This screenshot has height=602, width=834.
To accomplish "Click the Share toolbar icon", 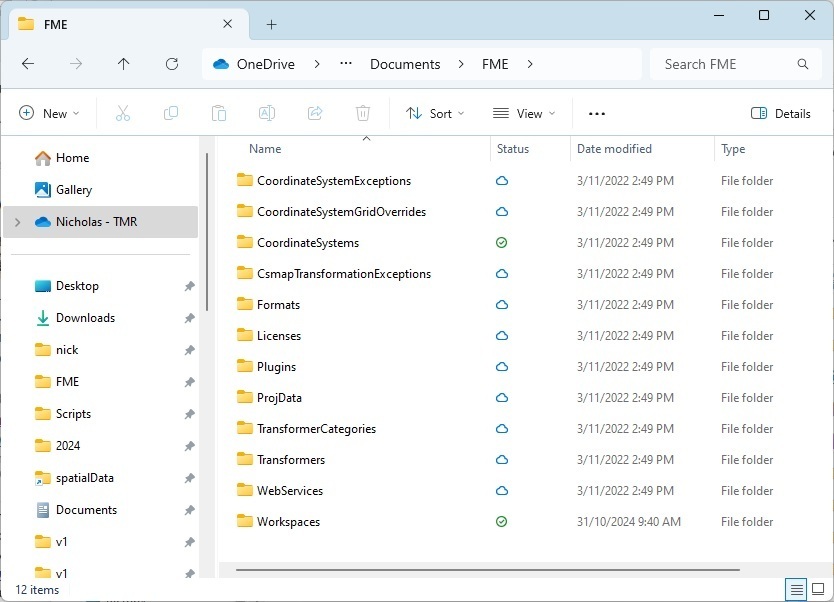I will 315,113.
